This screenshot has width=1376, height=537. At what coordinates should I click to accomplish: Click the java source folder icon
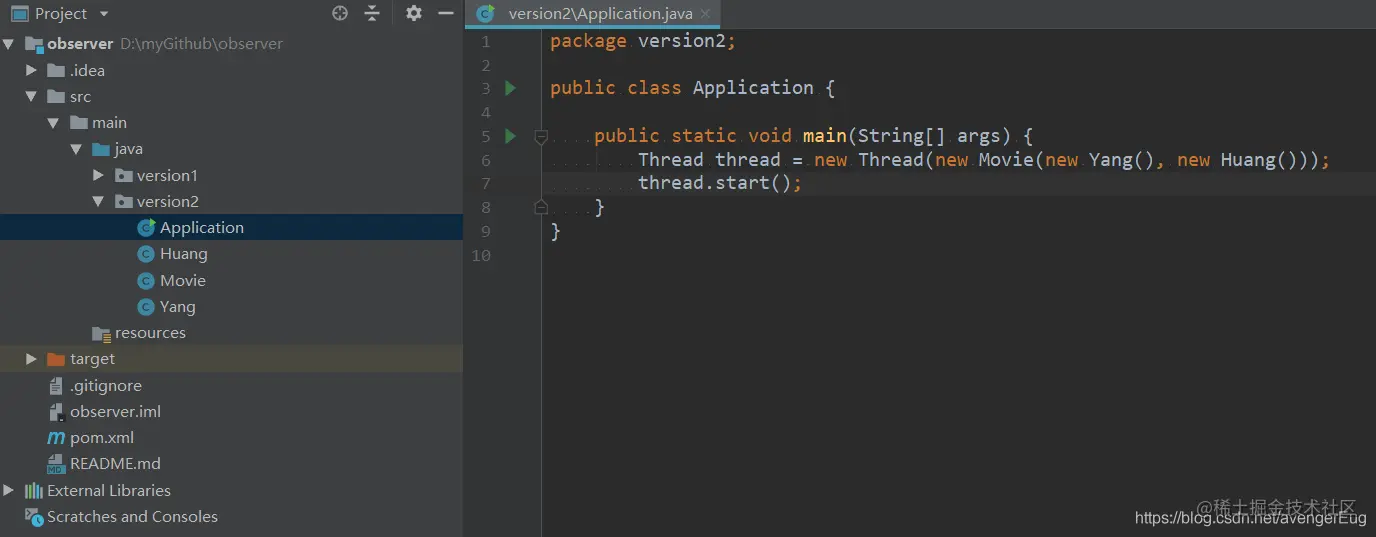101,149
